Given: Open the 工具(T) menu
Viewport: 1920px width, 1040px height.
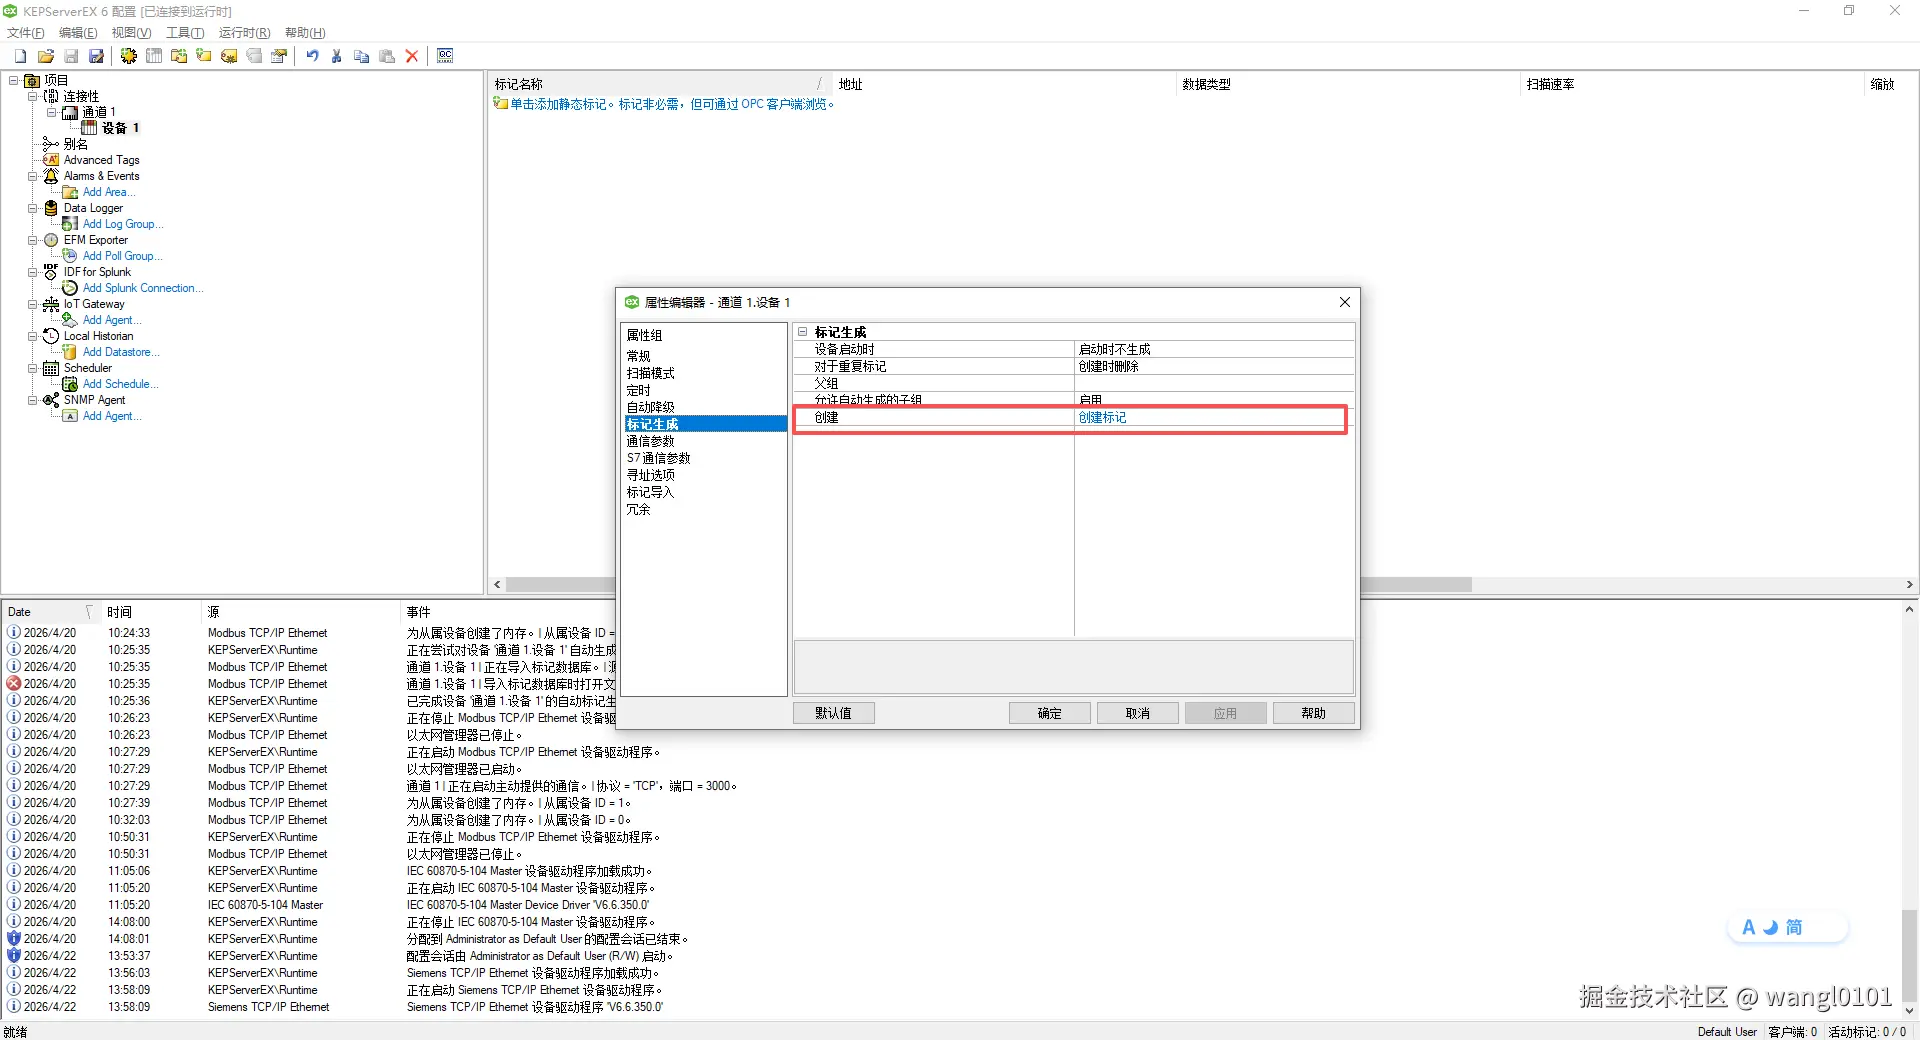Looking at the screenshot, I should pyautogui.click(x=185, y=33).
